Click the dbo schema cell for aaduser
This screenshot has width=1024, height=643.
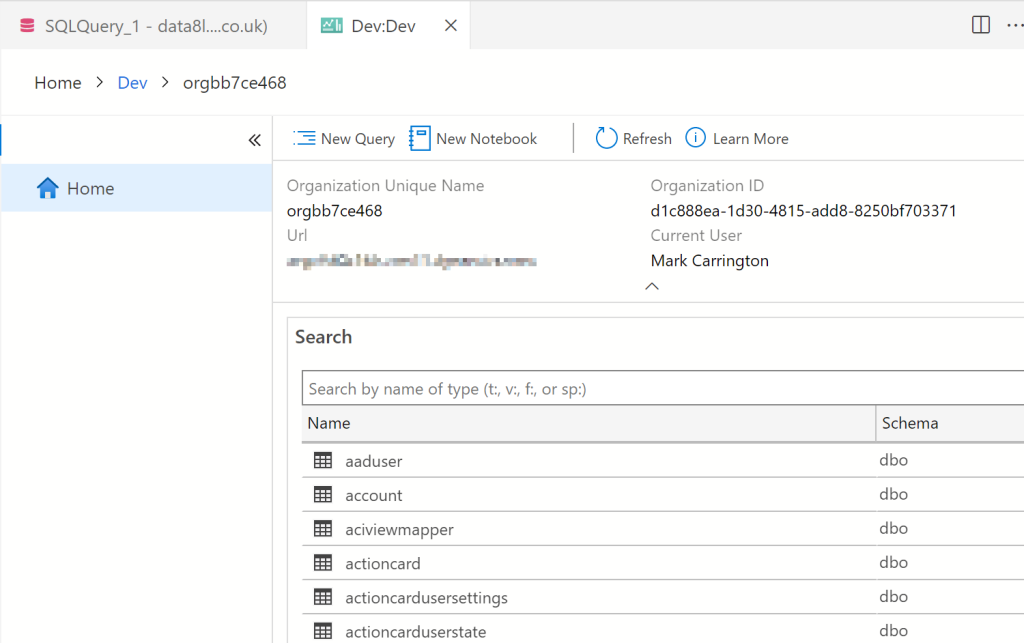click(893, 460)
